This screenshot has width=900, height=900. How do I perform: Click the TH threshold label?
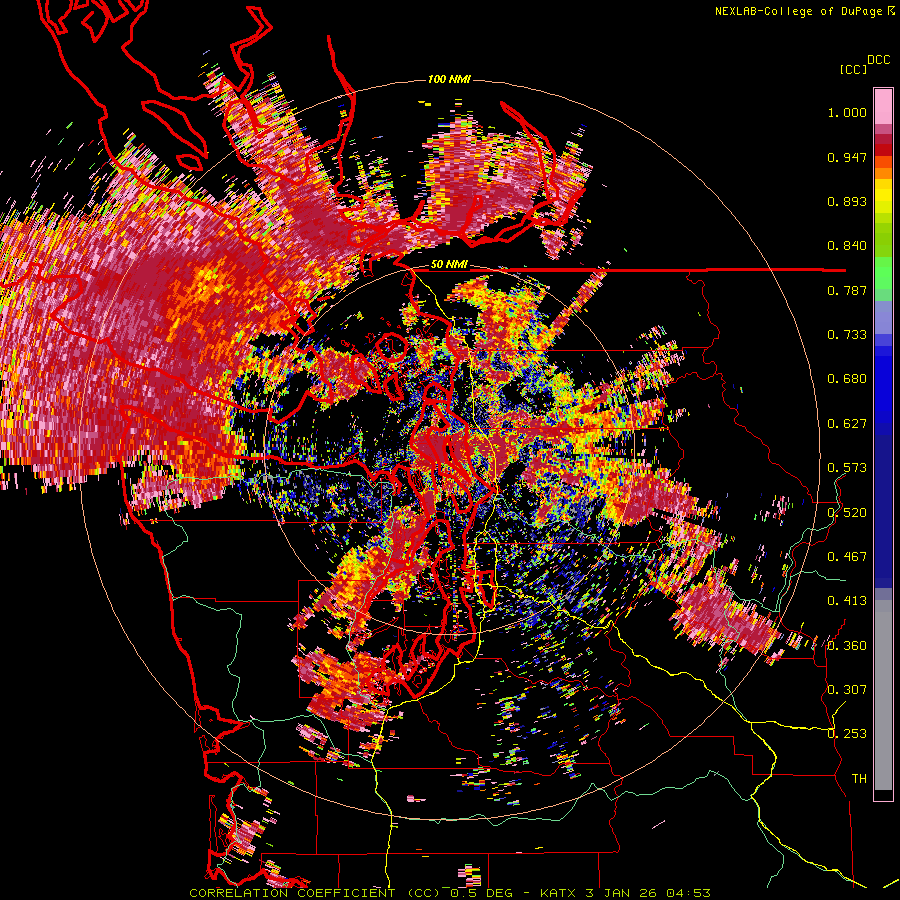pos(859,779)
